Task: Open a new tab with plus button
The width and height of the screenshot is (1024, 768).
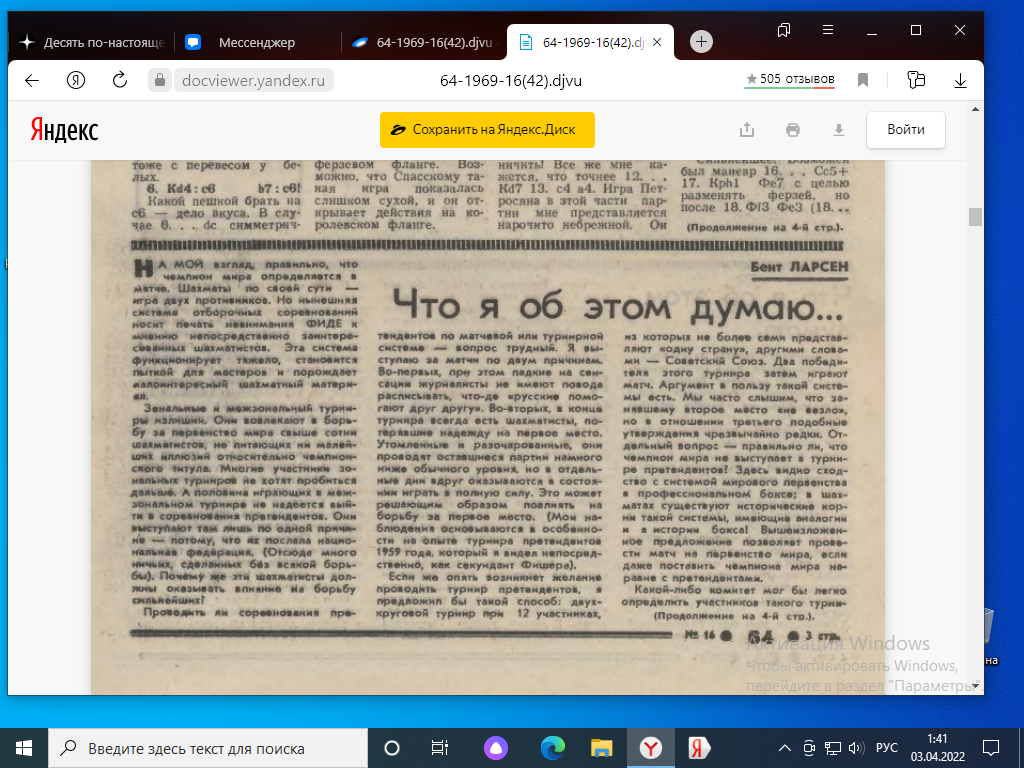Action: pos(701,42)
